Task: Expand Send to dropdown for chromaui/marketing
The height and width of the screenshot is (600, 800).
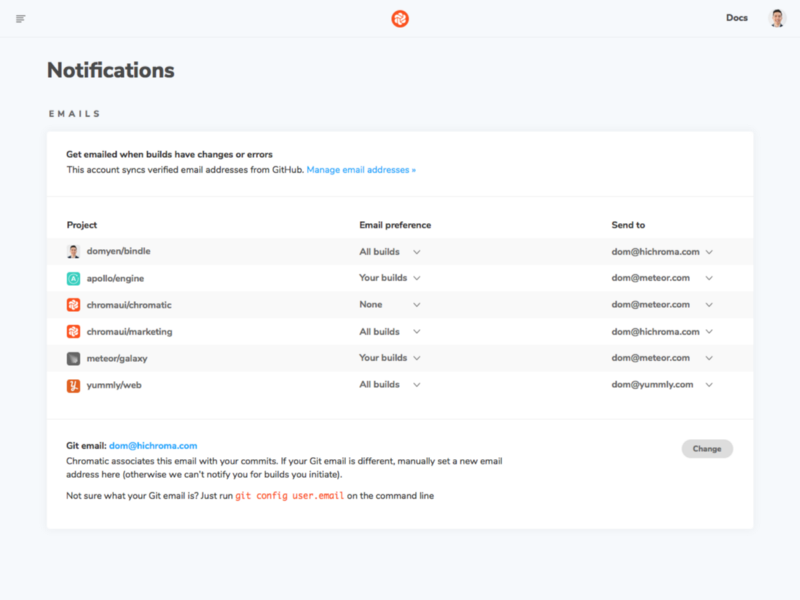Action: coord(662,332)
